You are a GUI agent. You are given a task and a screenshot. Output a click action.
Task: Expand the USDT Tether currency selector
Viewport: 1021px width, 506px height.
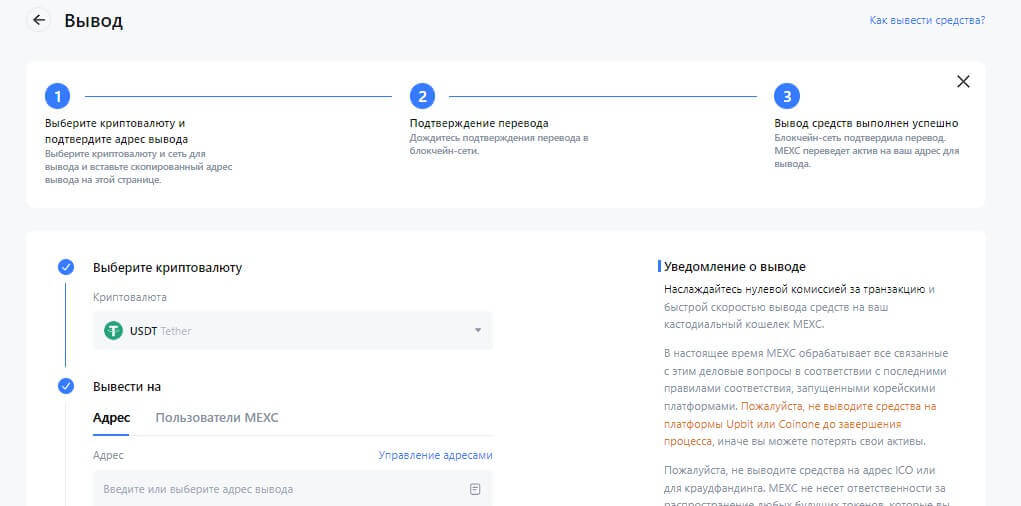tap(292, 330)
